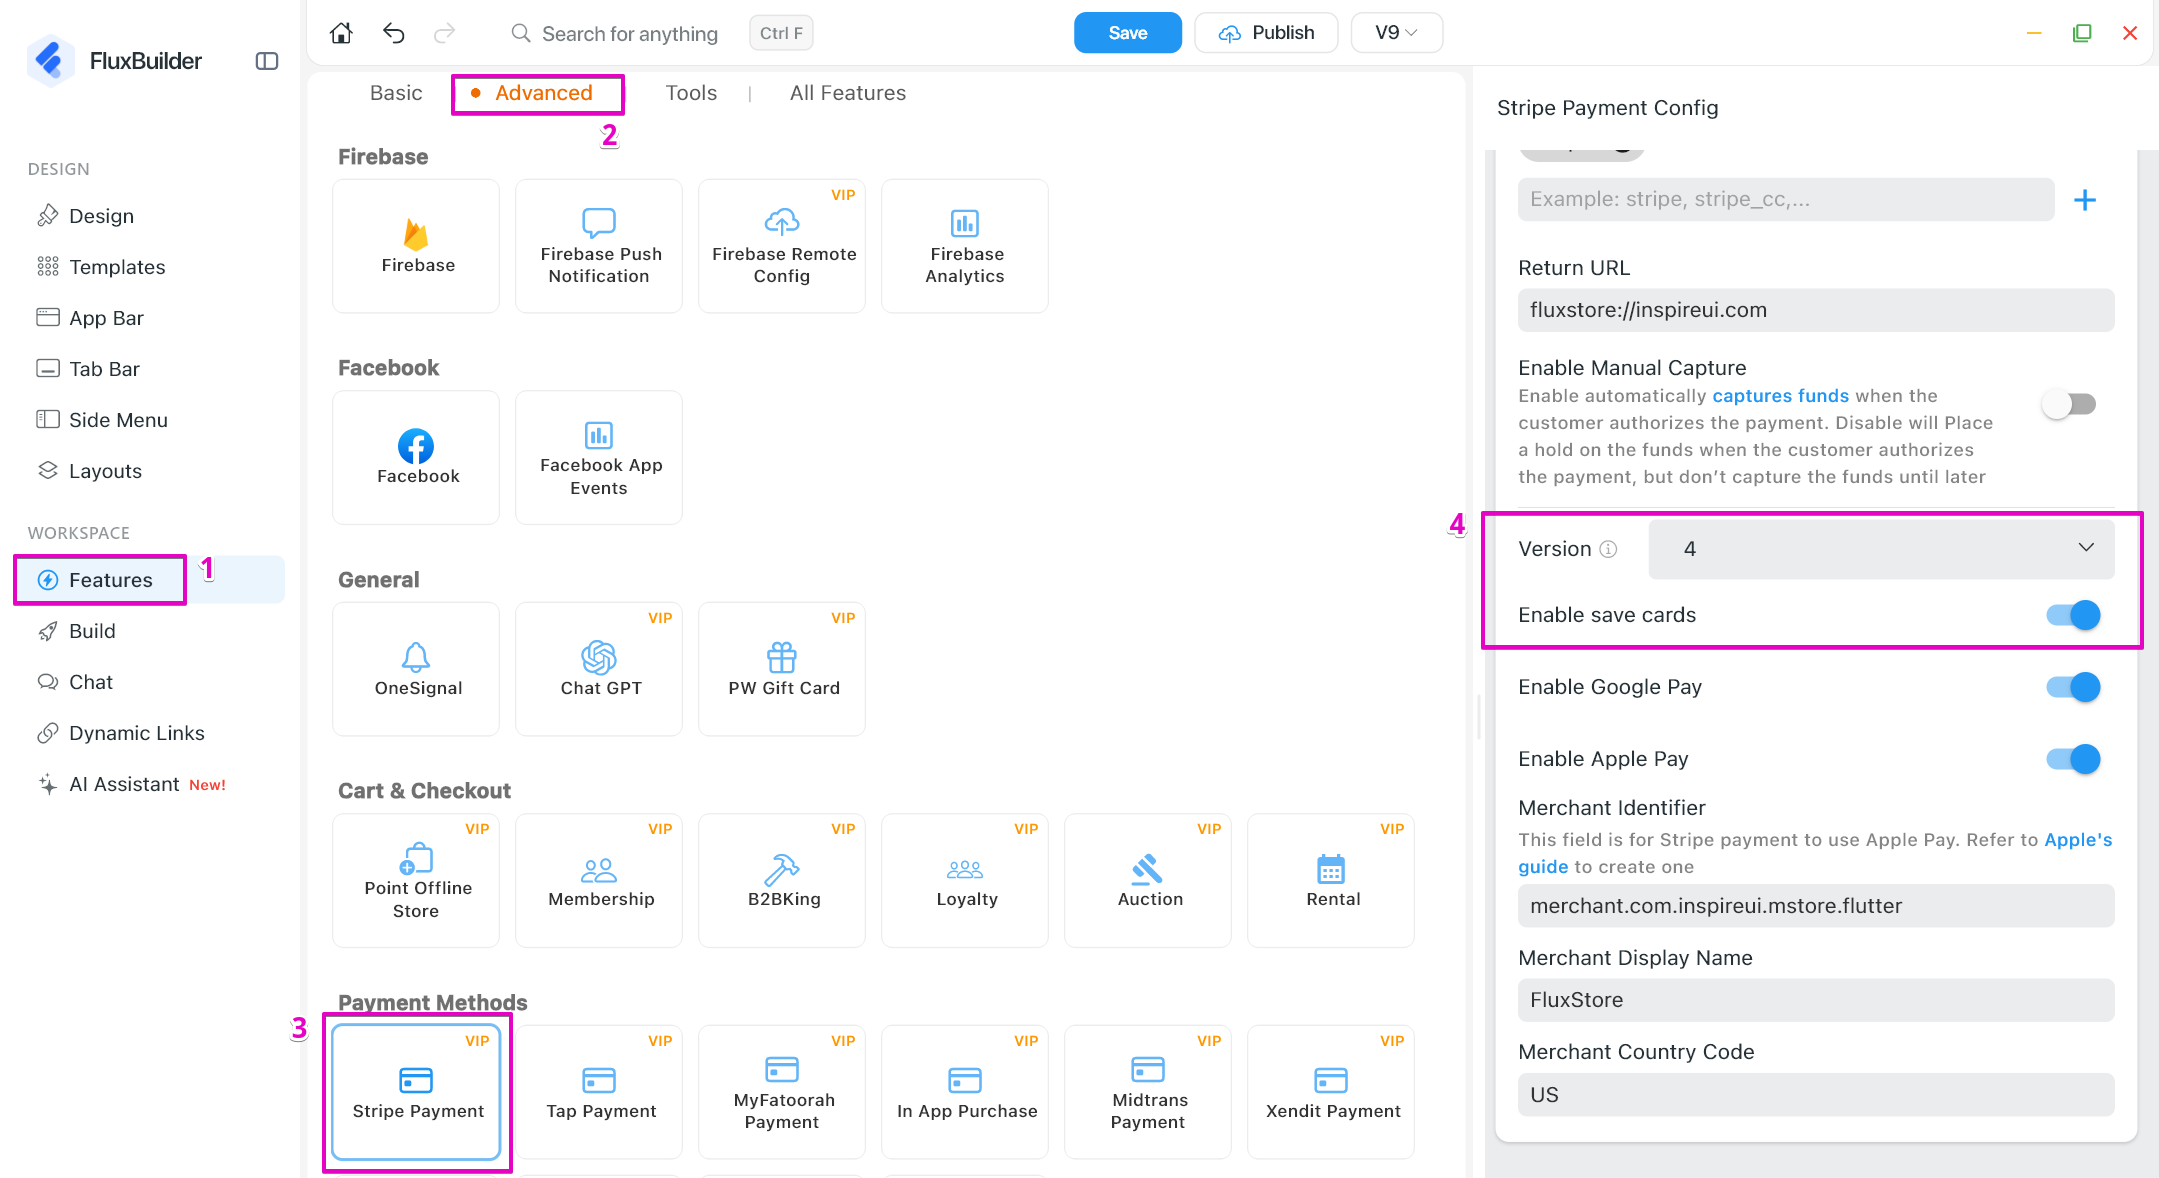
Task: Undo the last change
Action: pyautogui.click(x=394, y=33)
